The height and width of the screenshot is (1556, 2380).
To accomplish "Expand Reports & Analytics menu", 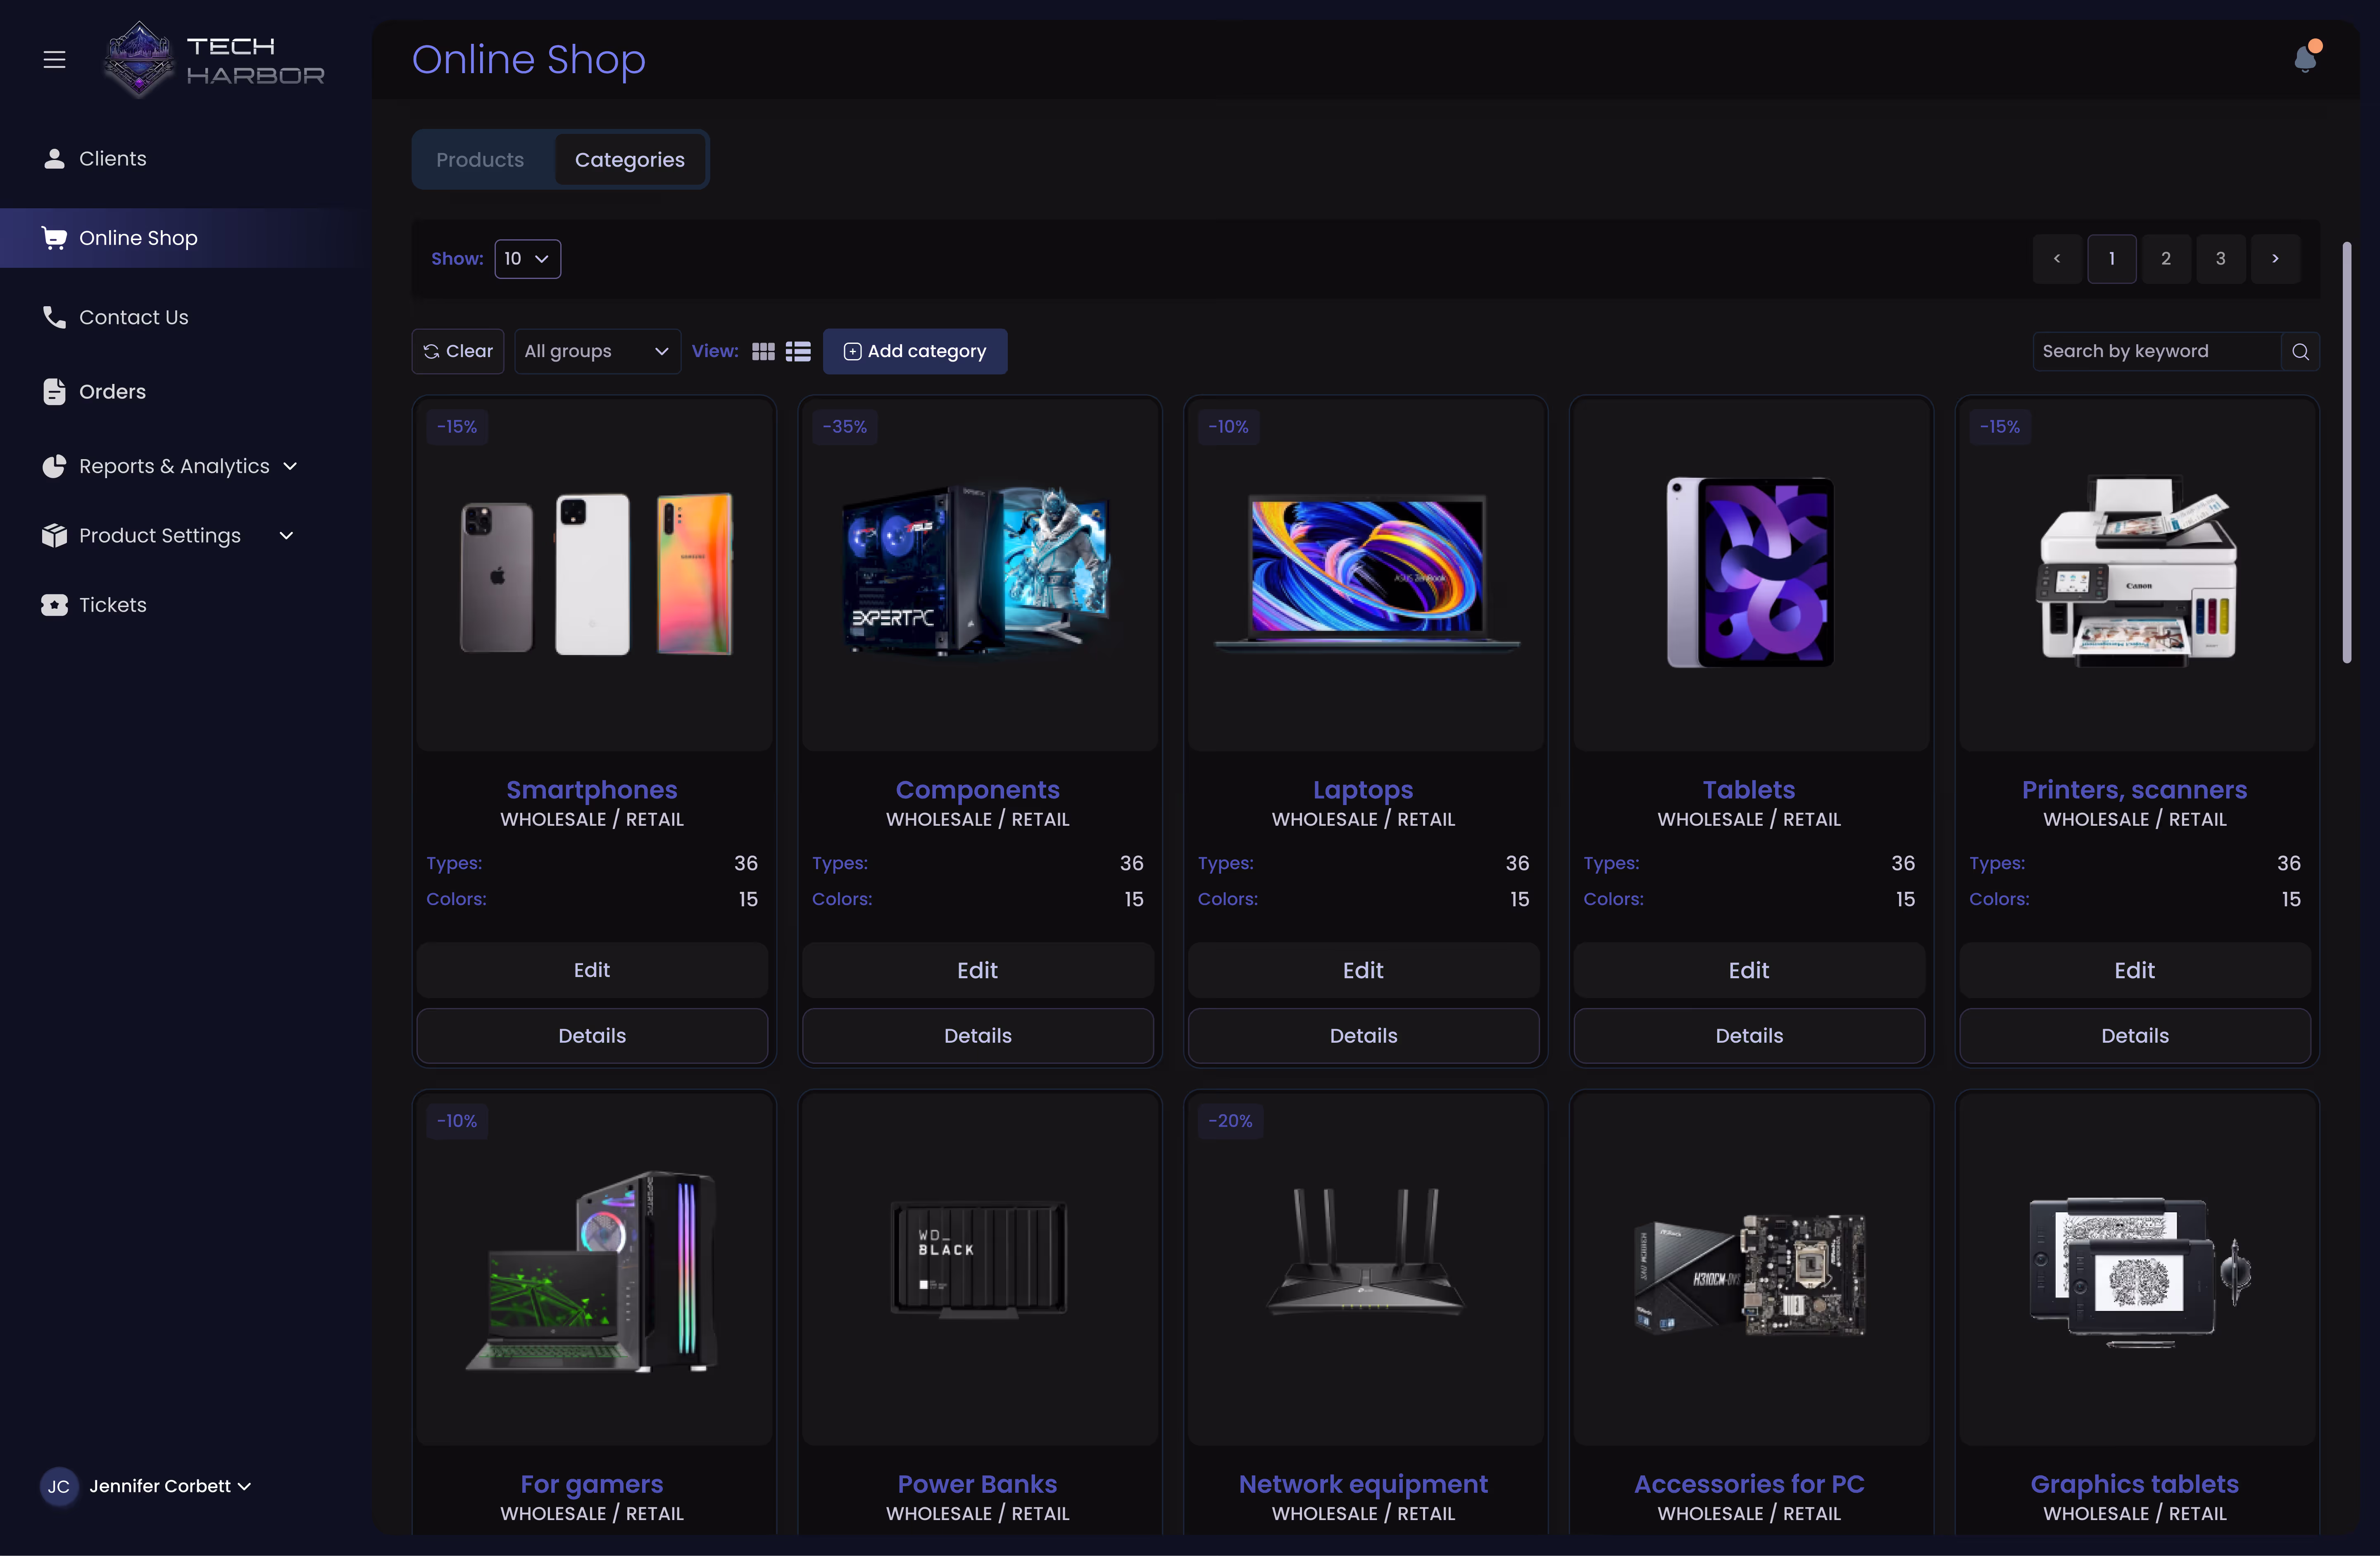I will tap(170, 466).
